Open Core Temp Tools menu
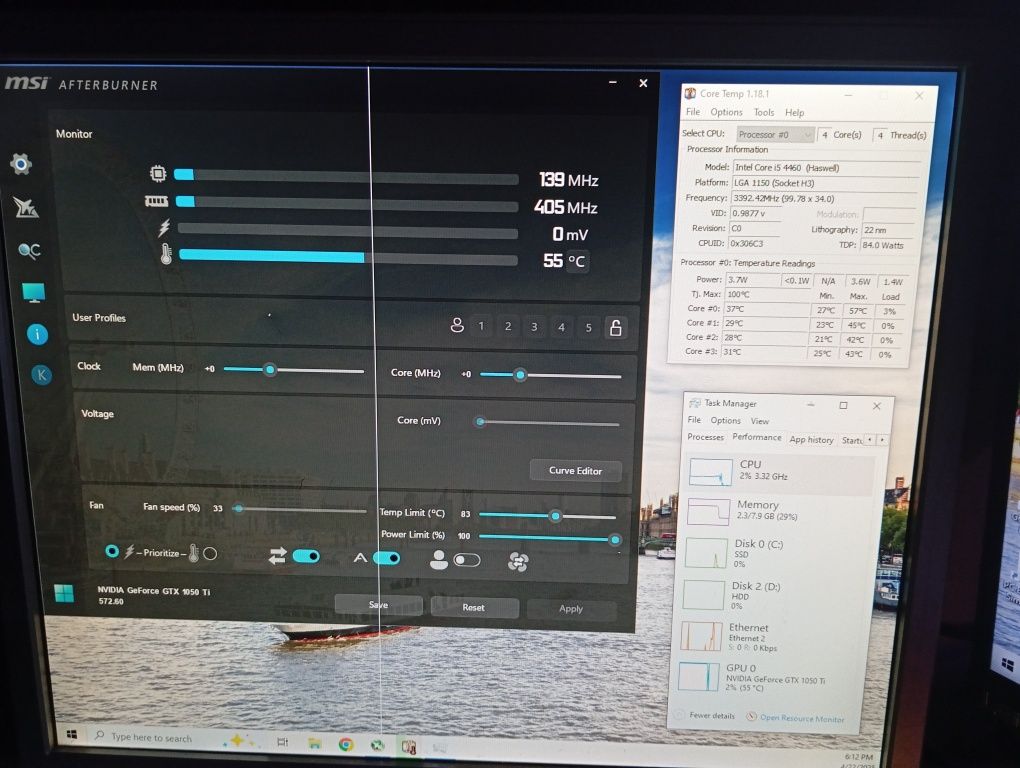 (764, 112)
